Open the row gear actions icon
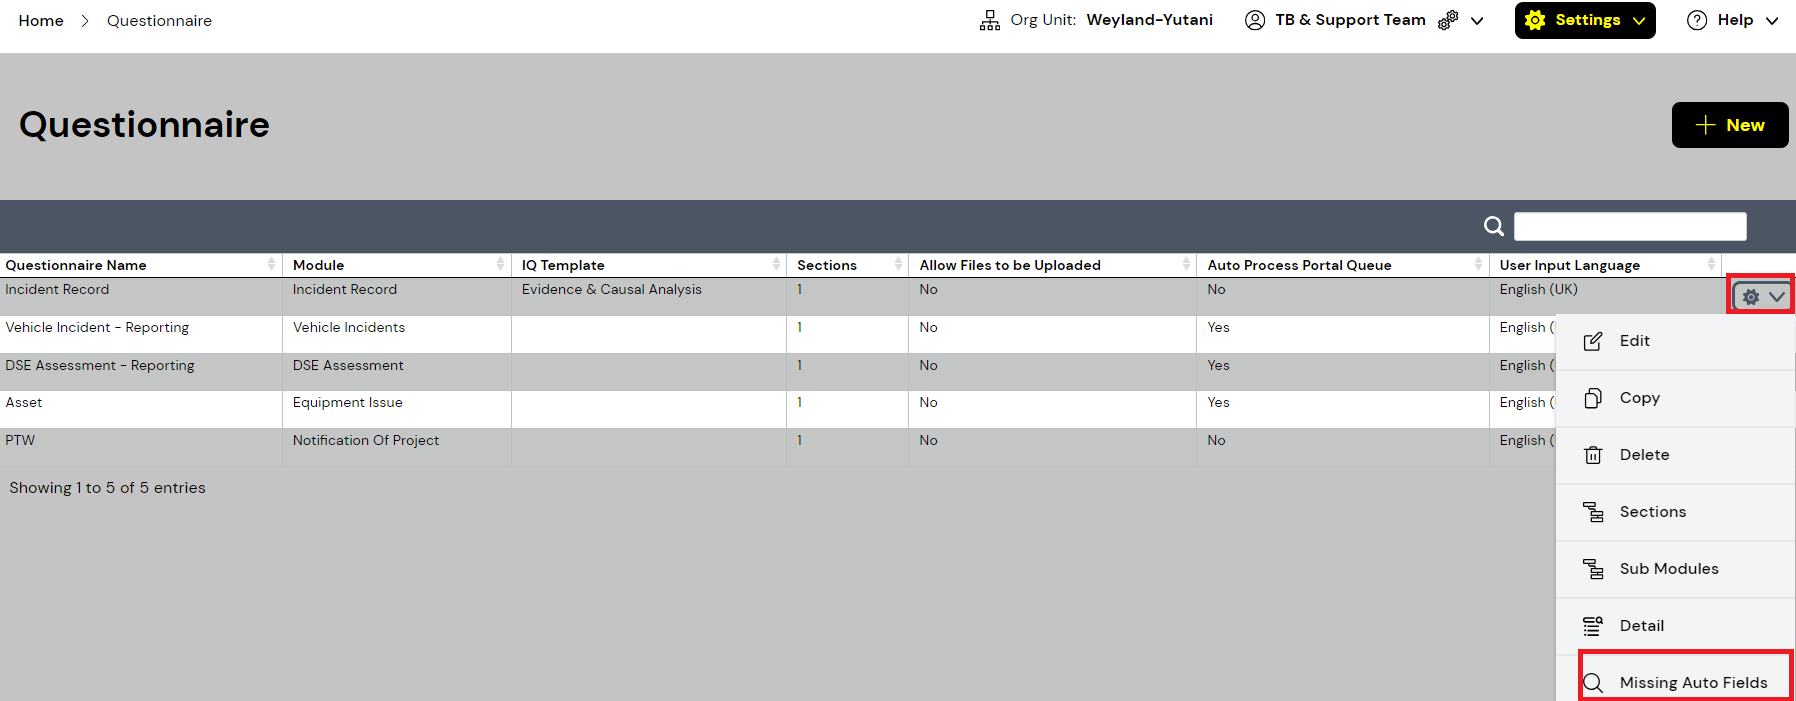The width and height of the screenshot is (1796, 701). pyautogui.click(x=1751, y=297)
